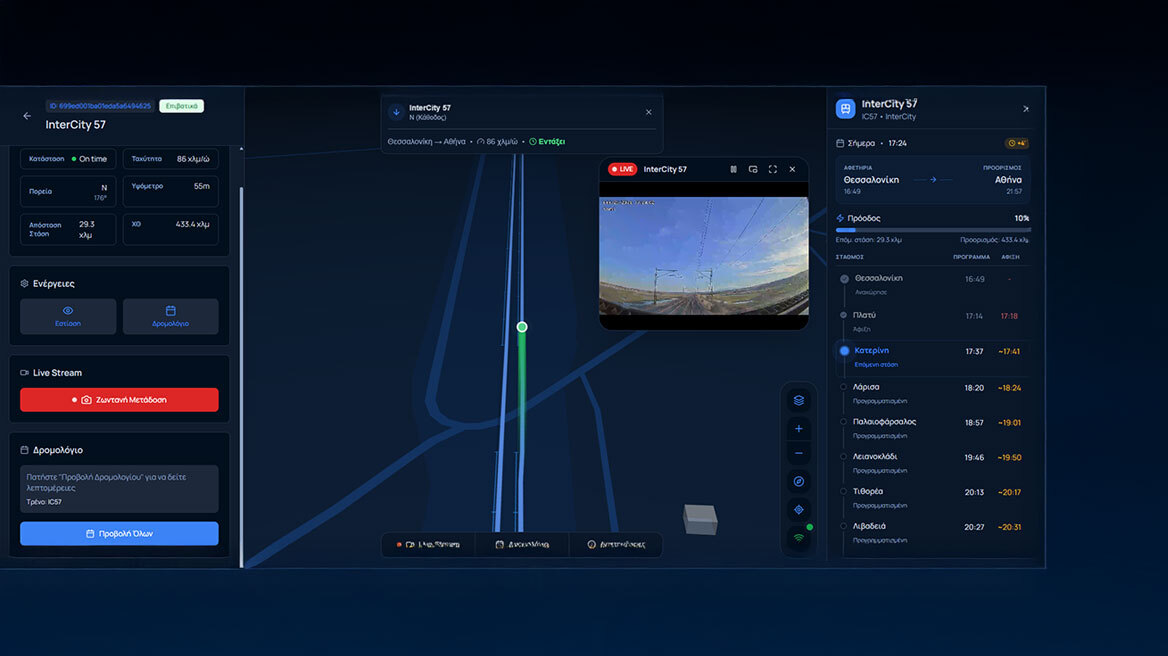
Task: Expand the InterCity 57 timetable panel arrow
Action: 1025,109
